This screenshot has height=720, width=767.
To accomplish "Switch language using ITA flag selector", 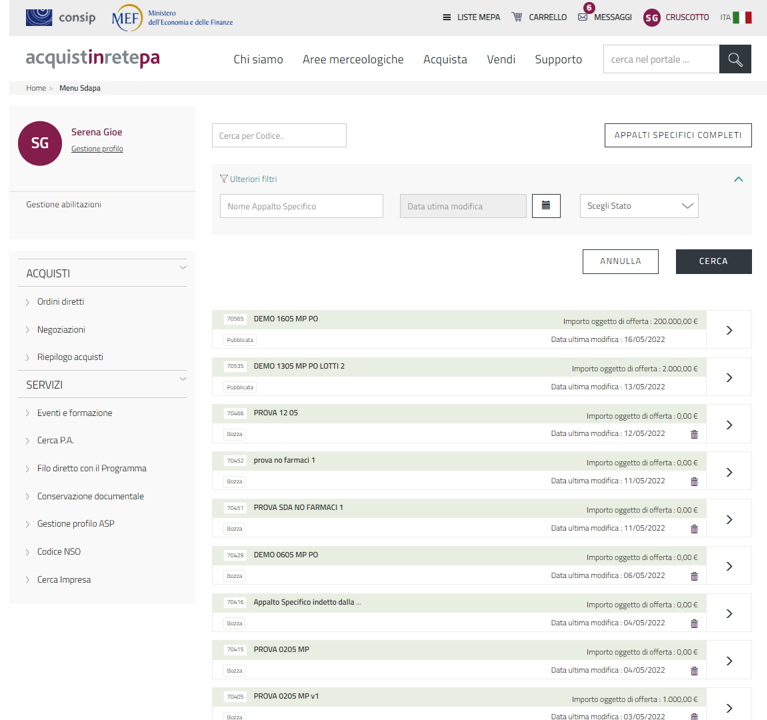I will (x=736, y=18).
